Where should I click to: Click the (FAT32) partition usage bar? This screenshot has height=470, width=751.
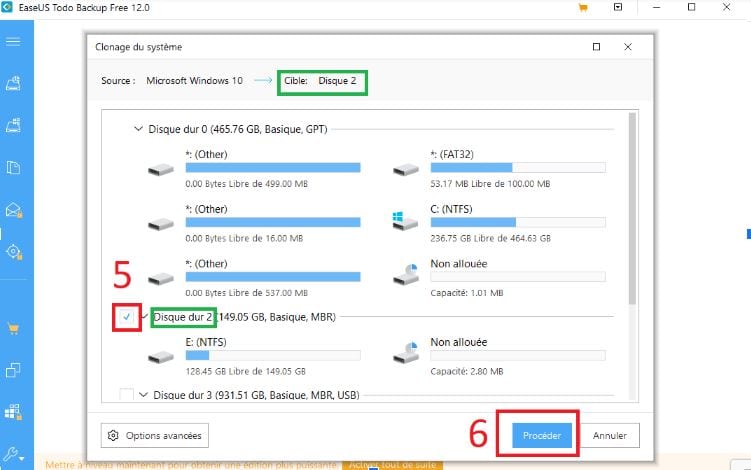(x=518, y=168)
